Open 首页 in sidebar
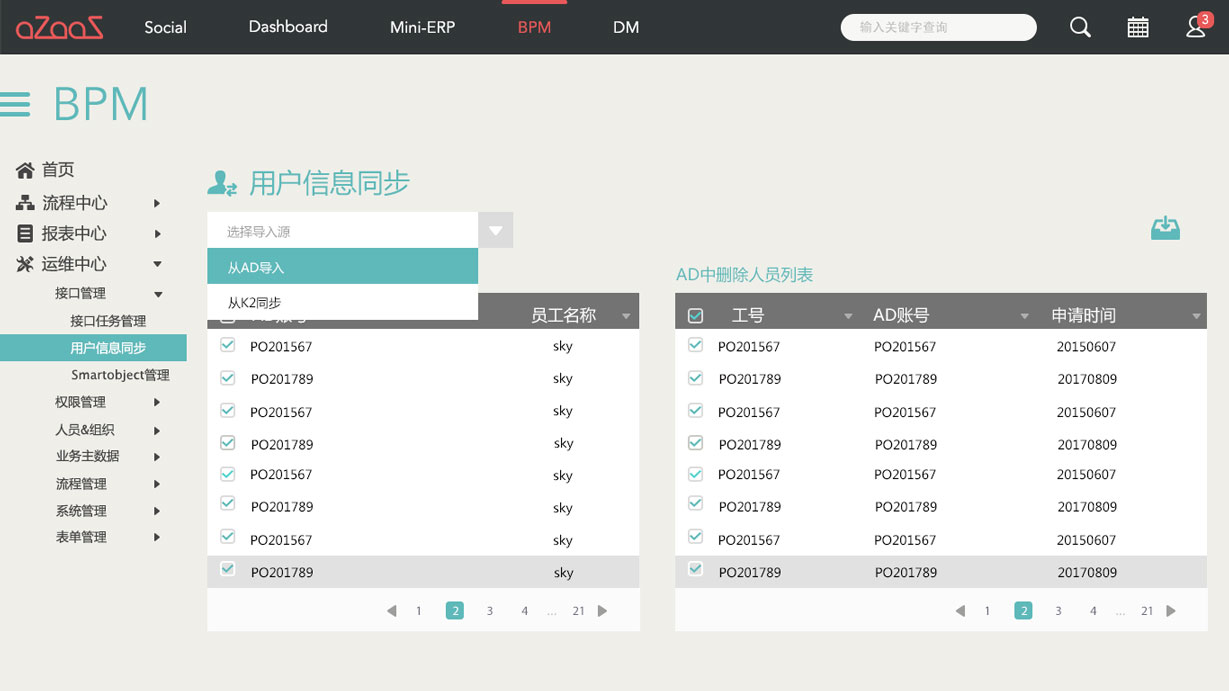 pyautogui.click(x=58, y=170)
